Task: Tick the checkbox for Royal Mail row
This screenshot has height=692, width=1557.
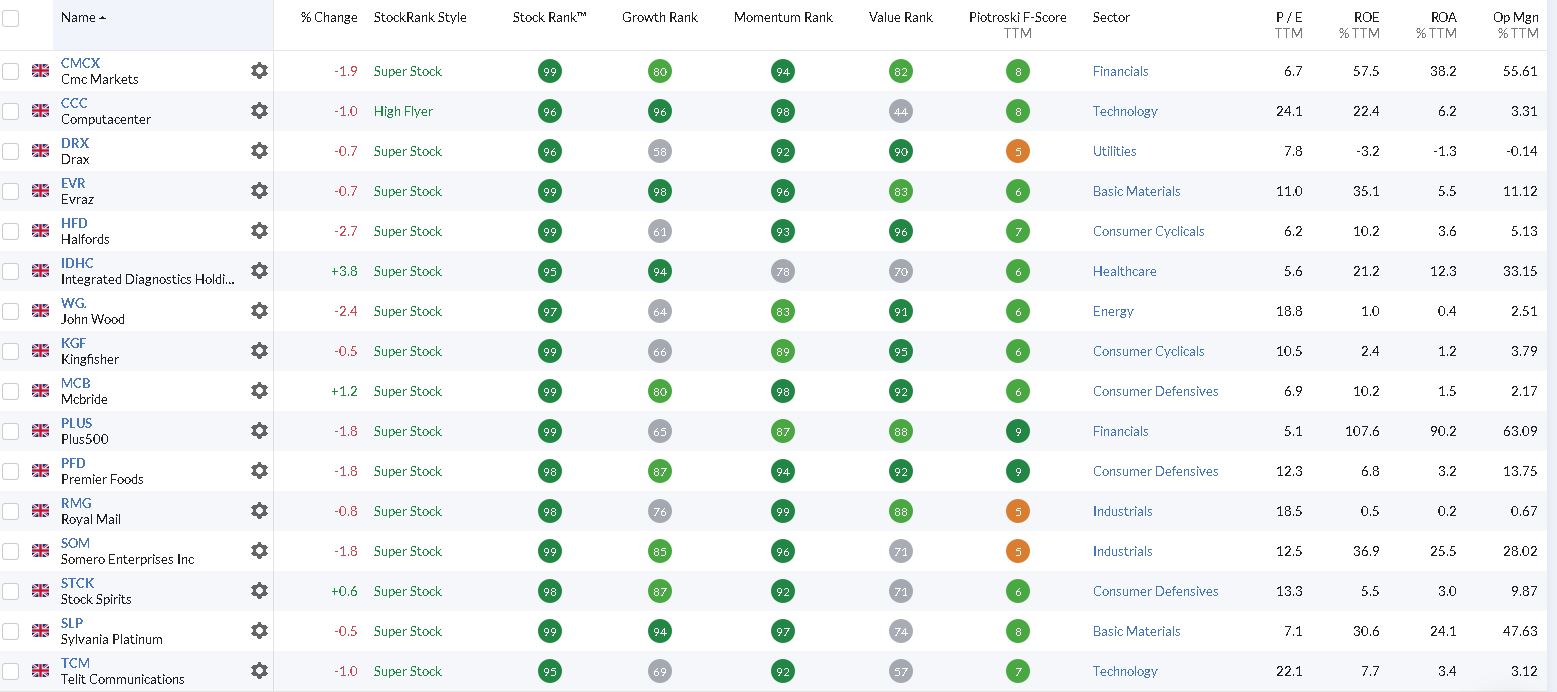Action: (10, 511)
